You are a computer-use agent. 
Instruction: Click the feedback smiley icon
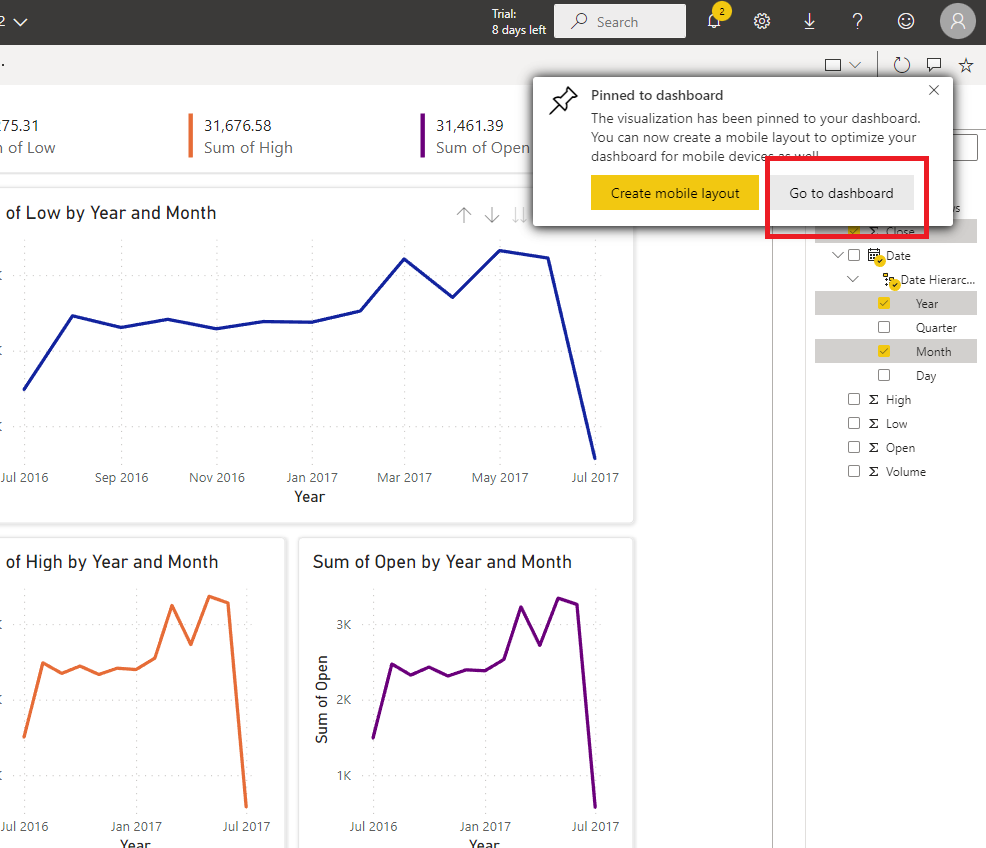(x=906, y=22)
